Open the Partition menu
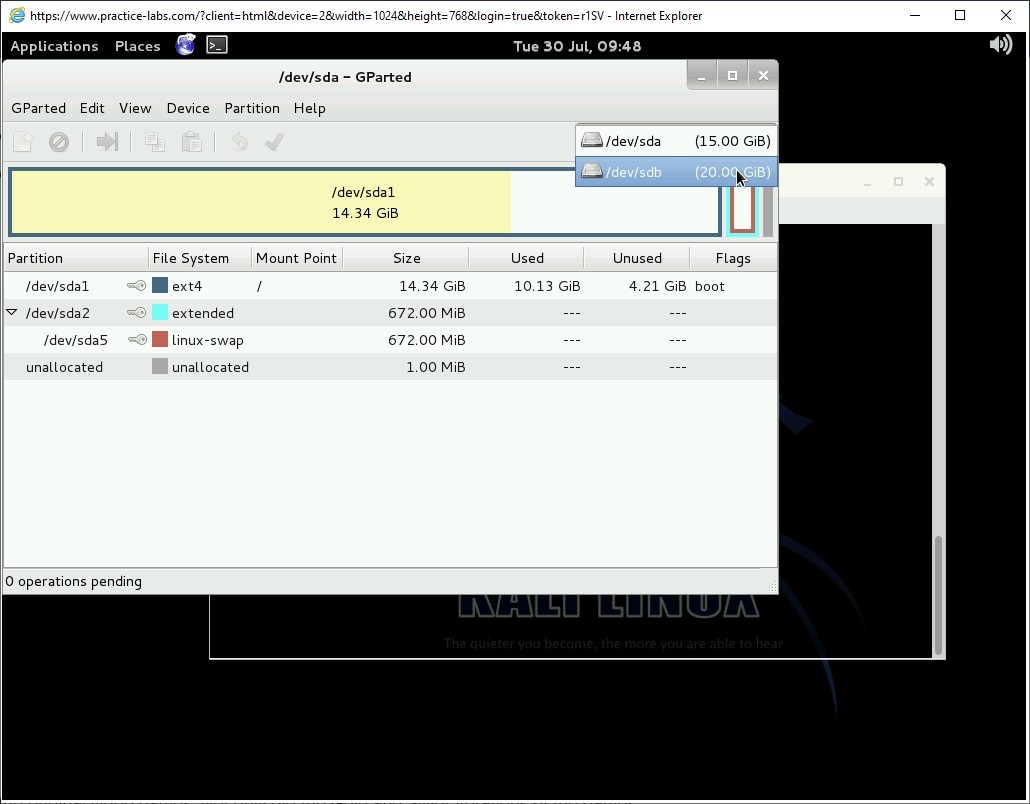Viewport: 1030px width, 804px height. (251, 108)
